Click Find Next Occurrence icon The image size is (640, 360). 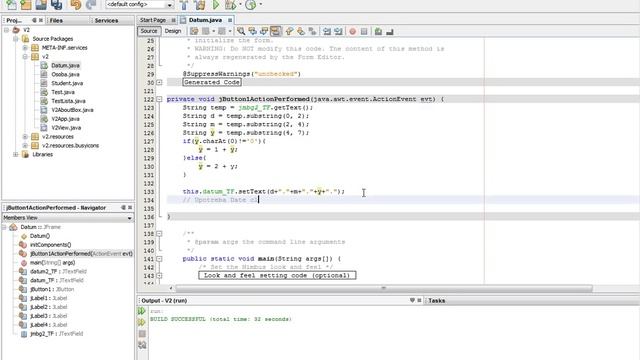pyautogui.click(x=264, y=31)
